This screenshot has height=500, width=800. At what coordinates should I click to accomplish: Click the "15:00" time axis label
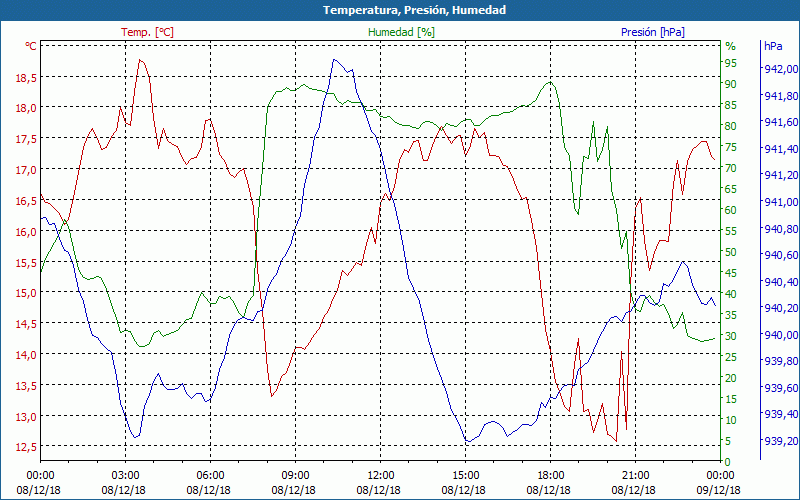(x=465, y=476)
